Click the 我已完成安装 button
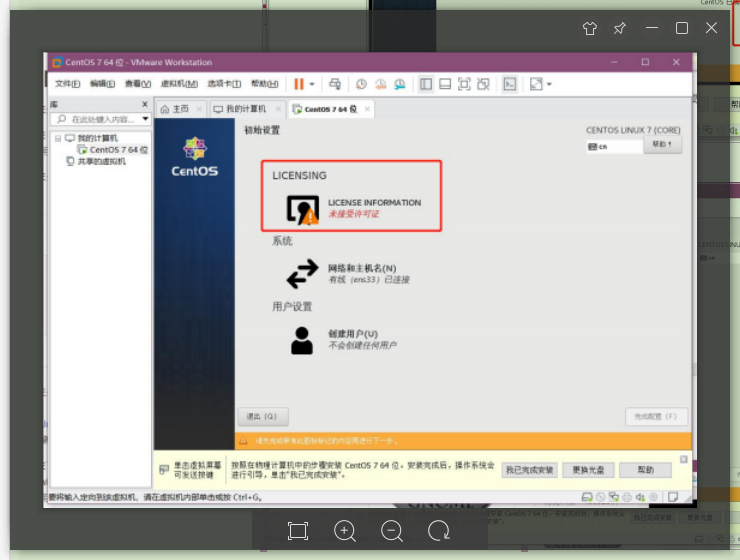The image size is (740, 560). pos(530,470)
